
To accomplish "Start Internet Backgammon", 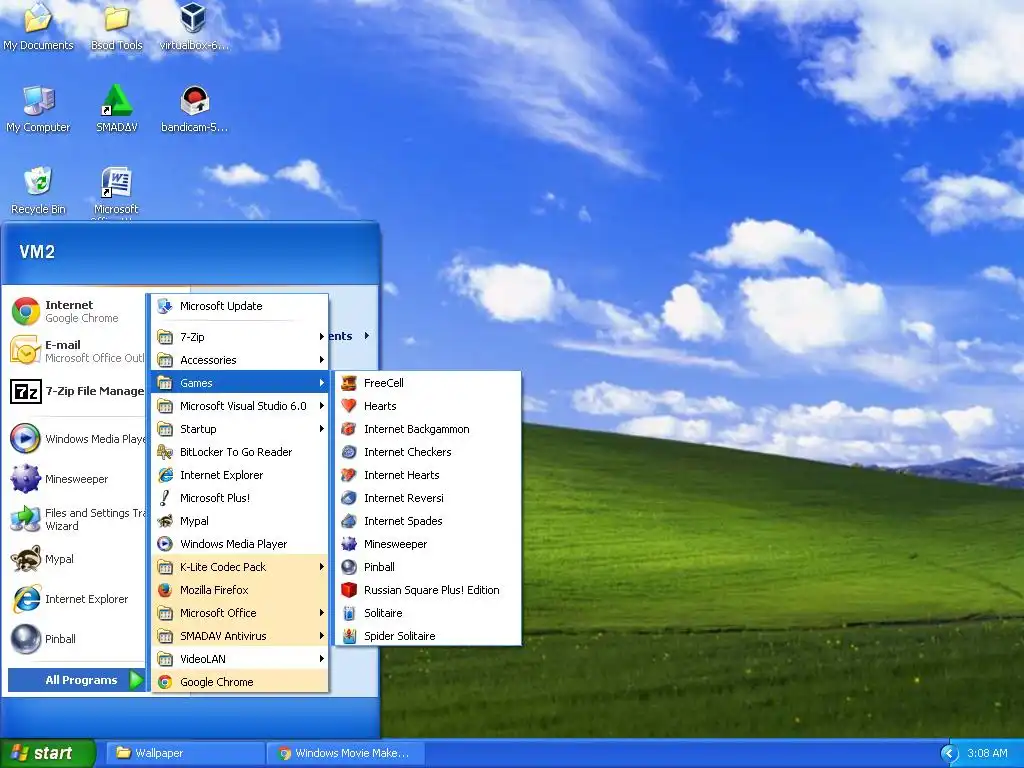I will coord(428,429).
